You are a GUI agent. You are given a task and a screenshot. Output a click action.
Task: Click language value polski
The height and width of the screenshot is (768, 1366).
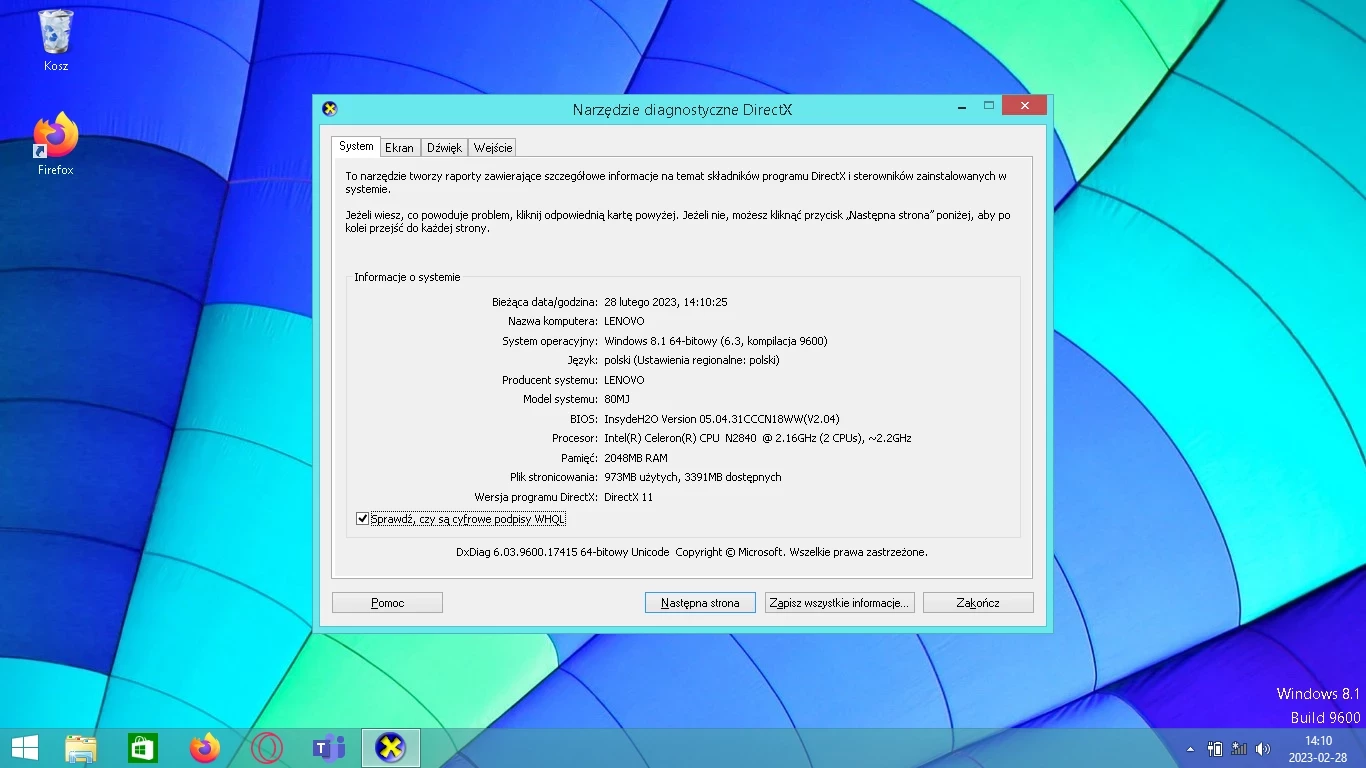point(692,360)
